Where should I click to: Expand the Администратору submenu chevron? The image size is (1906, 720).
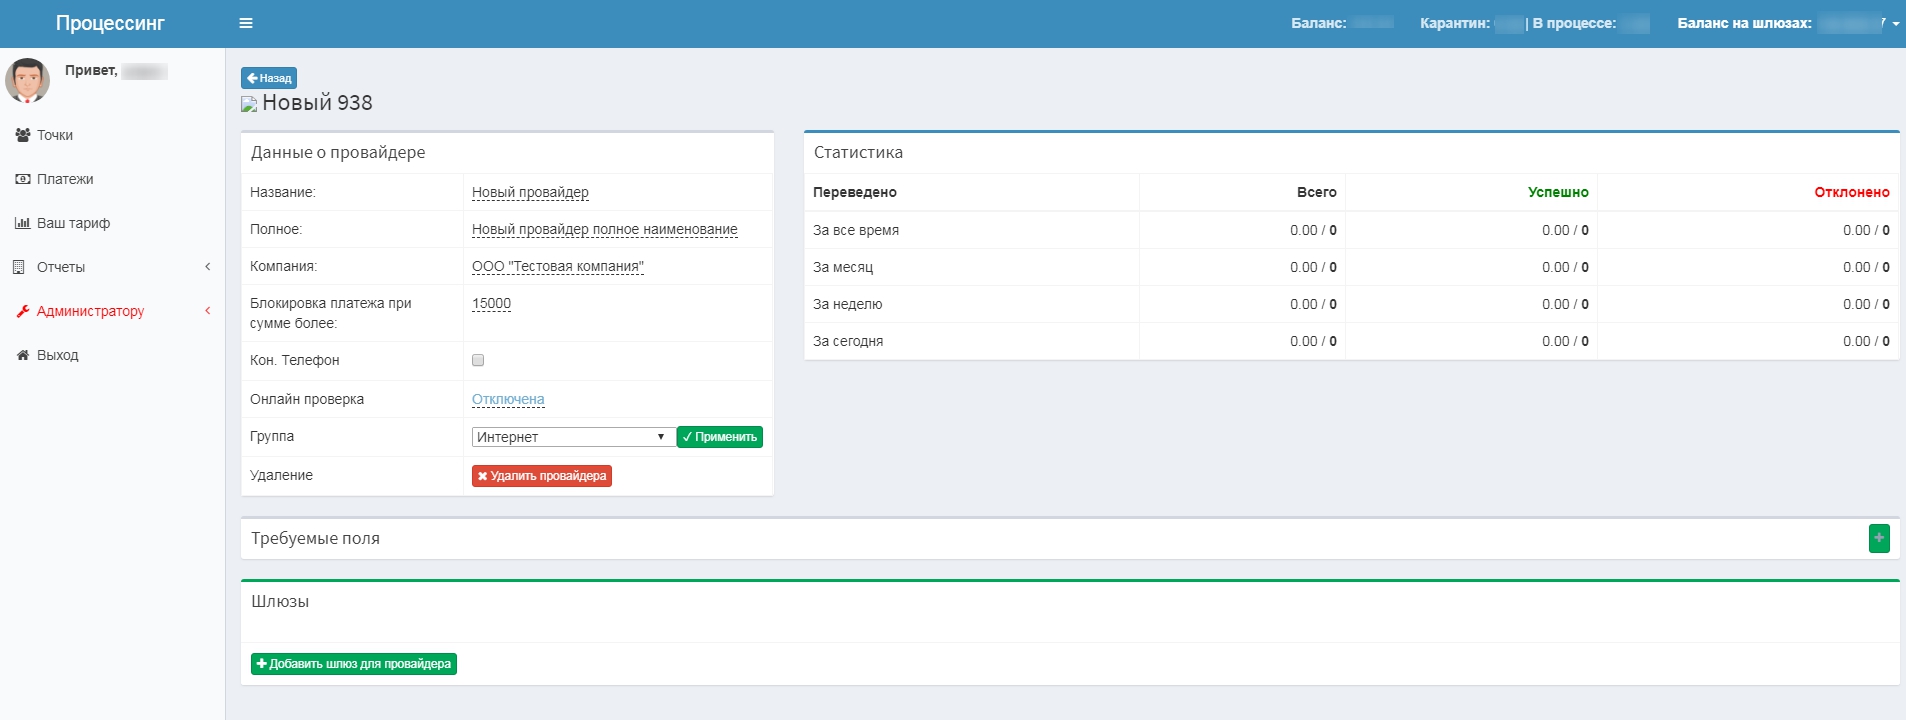(208, 311)
